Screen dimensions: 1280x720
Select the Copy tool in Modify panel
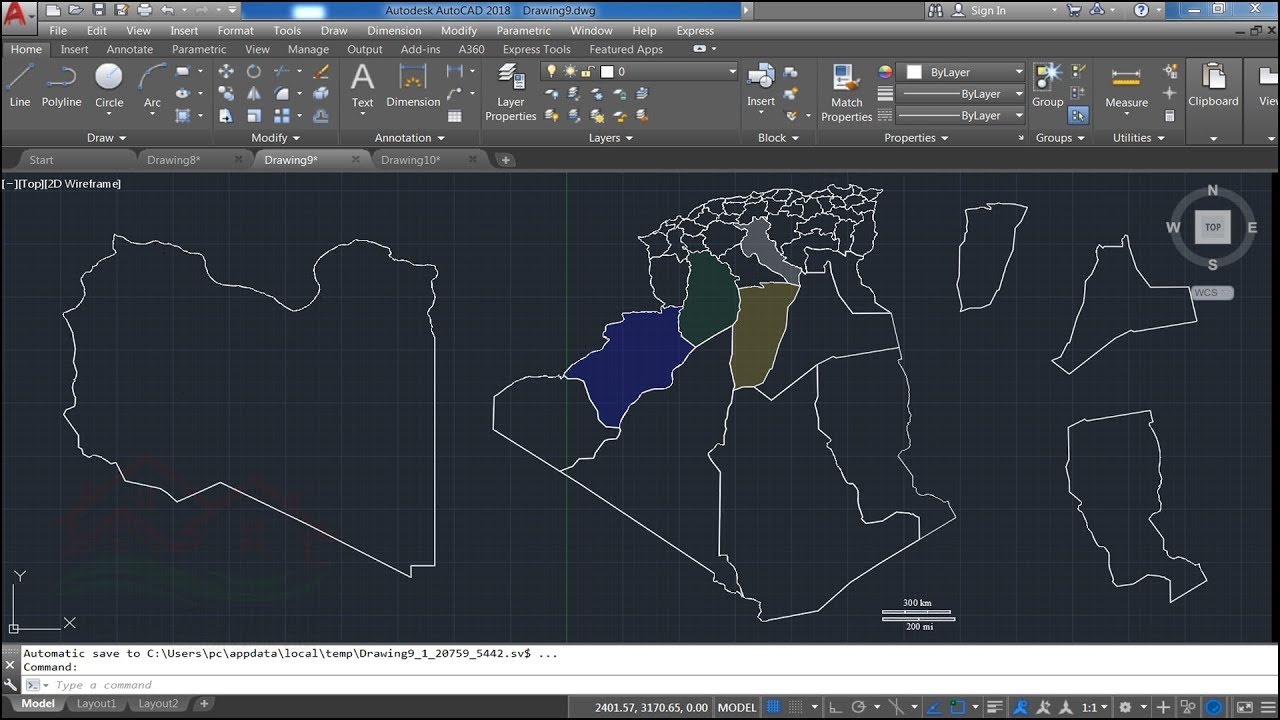(226, 94)
